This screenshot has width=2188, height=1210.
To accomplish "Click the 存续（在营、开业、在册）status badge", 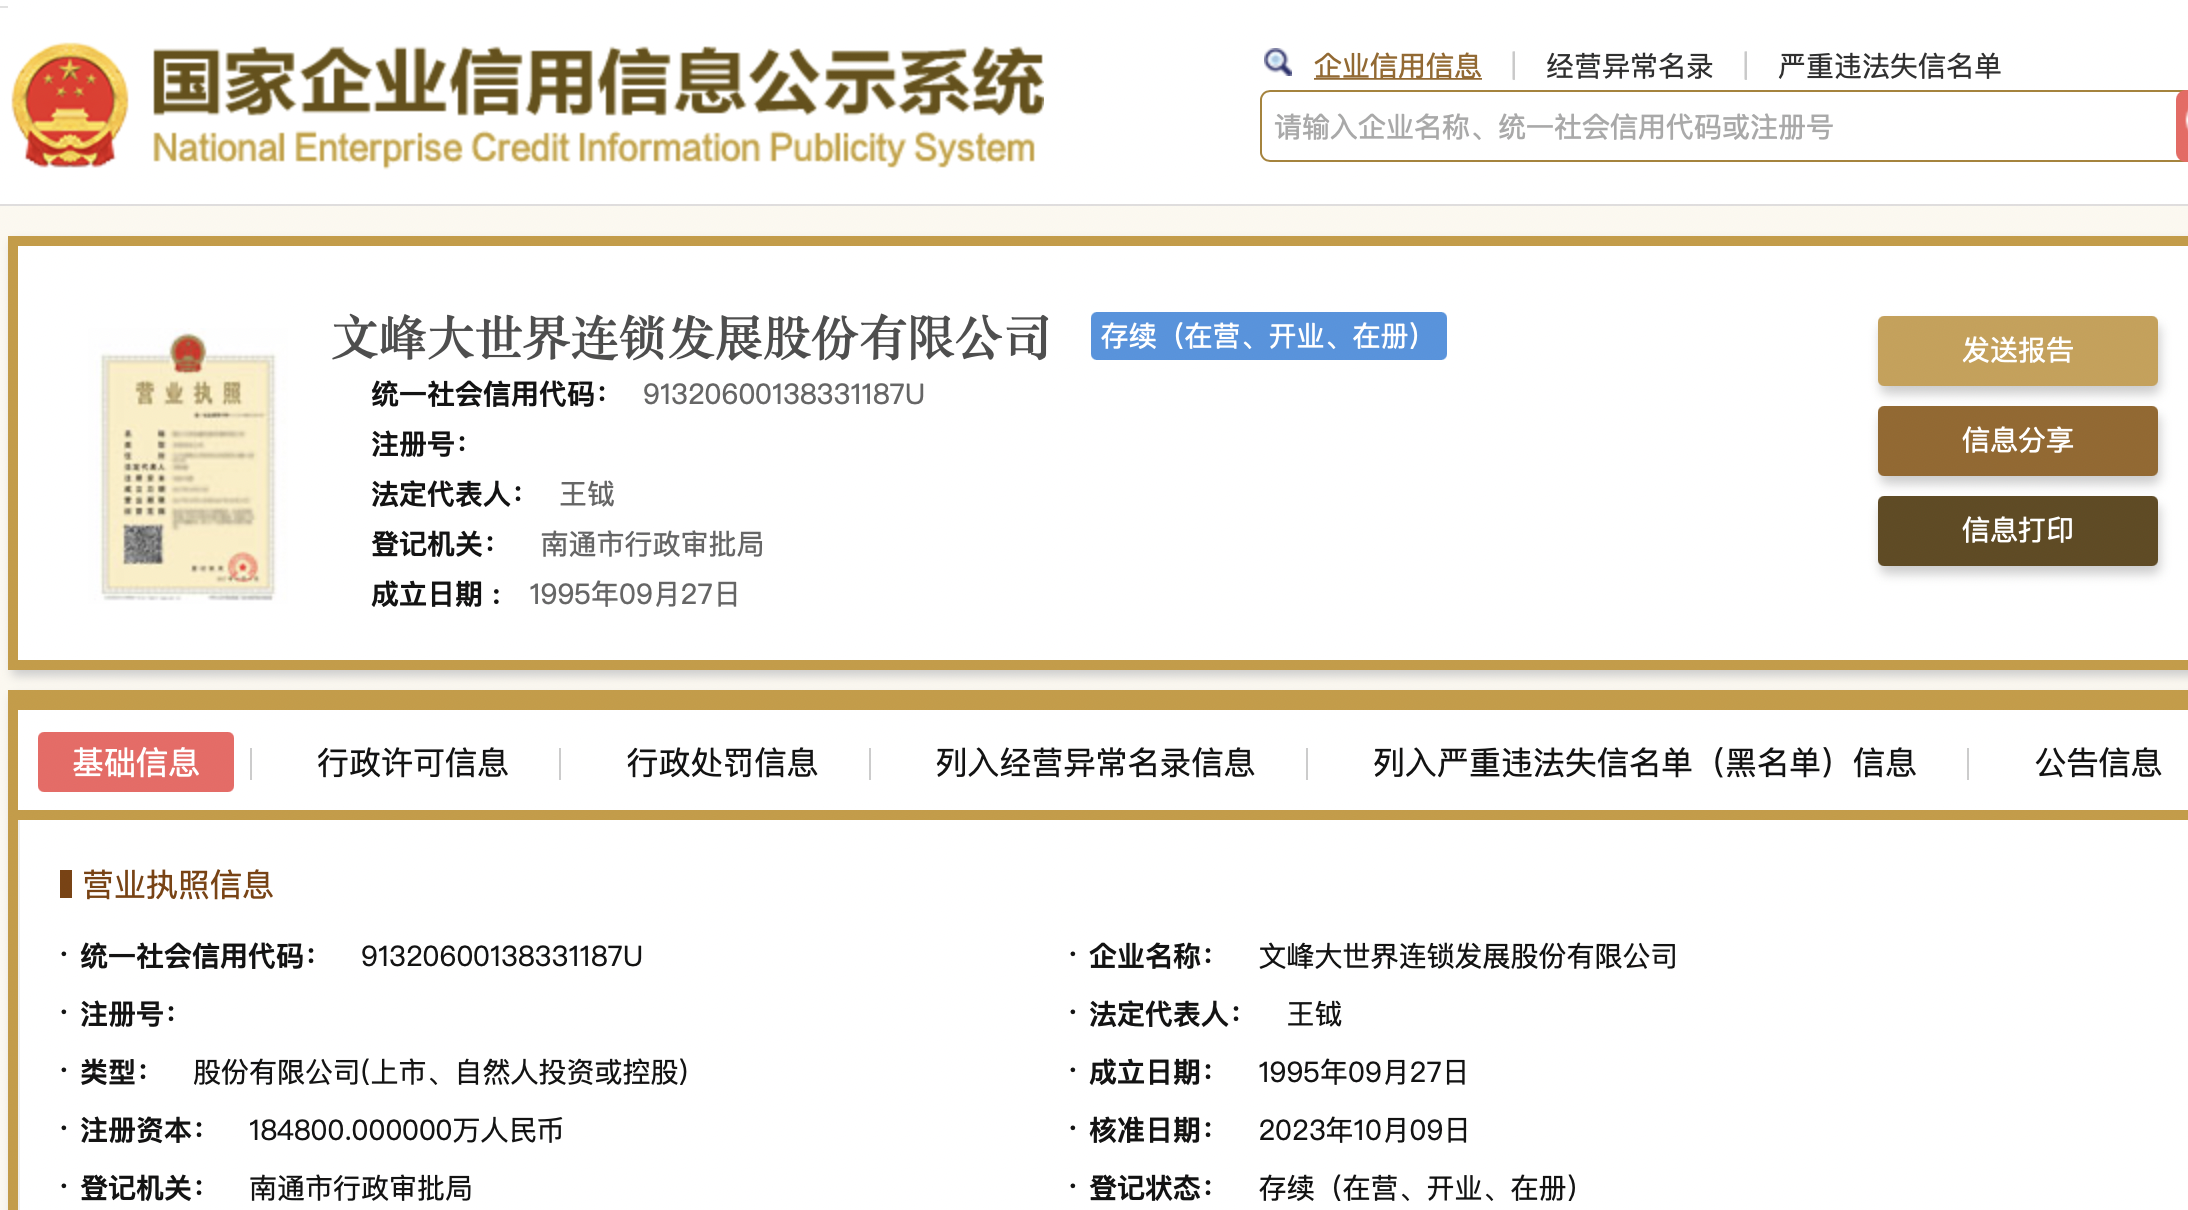I will 1268,336.
